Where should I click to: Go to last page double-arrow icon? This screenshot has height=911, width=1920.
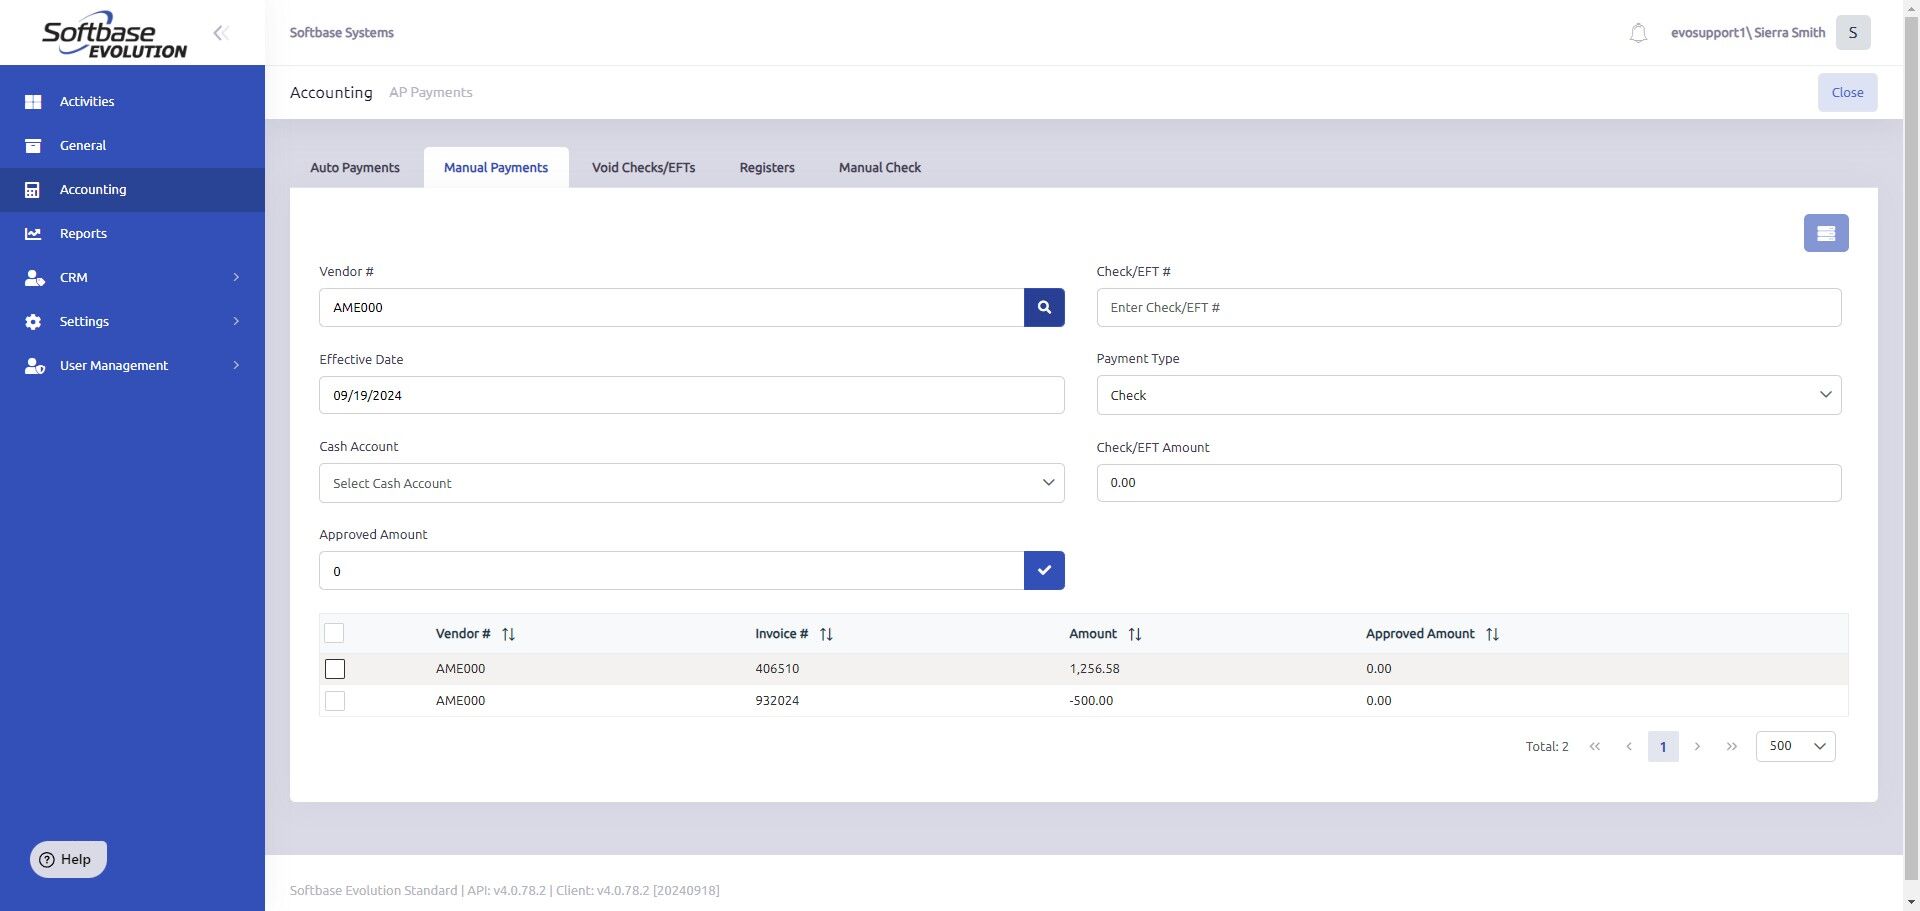(1732, 746)
